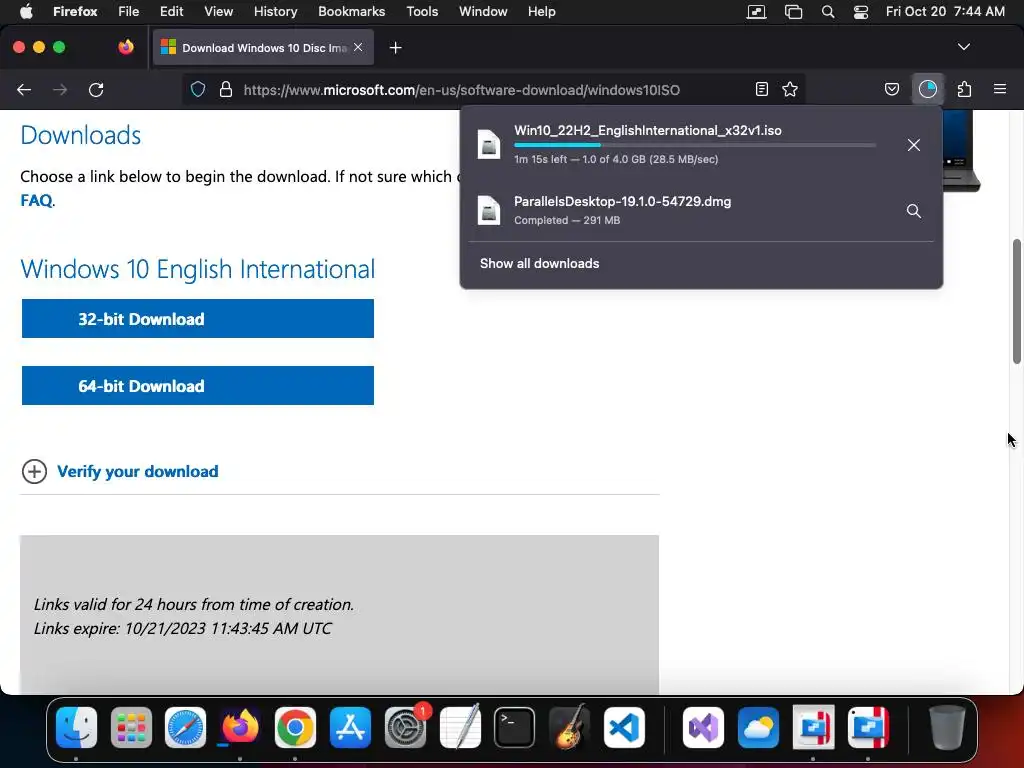The height and width of the screenshot is (768, 1024).
Task: Open the Edit menu
Action: (172, 12)
